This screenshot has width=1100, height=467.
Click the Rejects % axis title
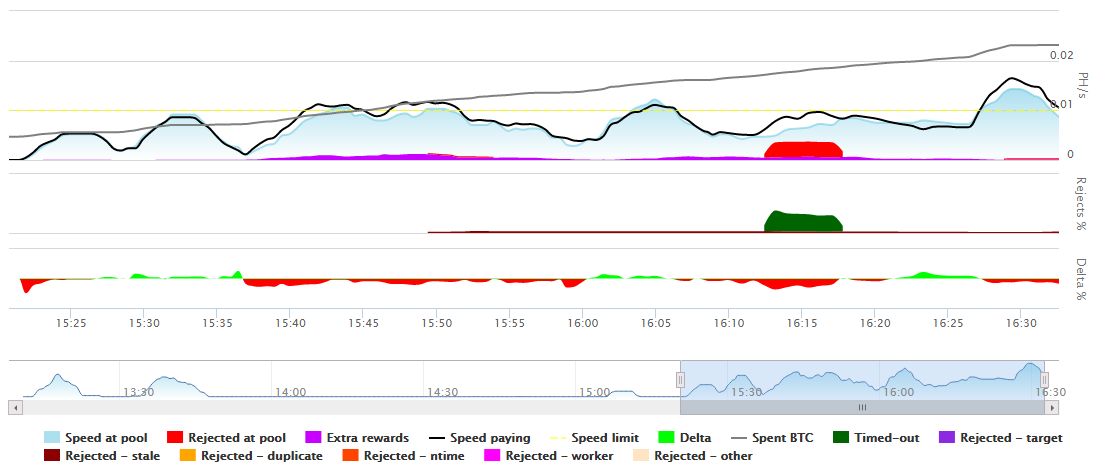click(x=1082, y=204)
